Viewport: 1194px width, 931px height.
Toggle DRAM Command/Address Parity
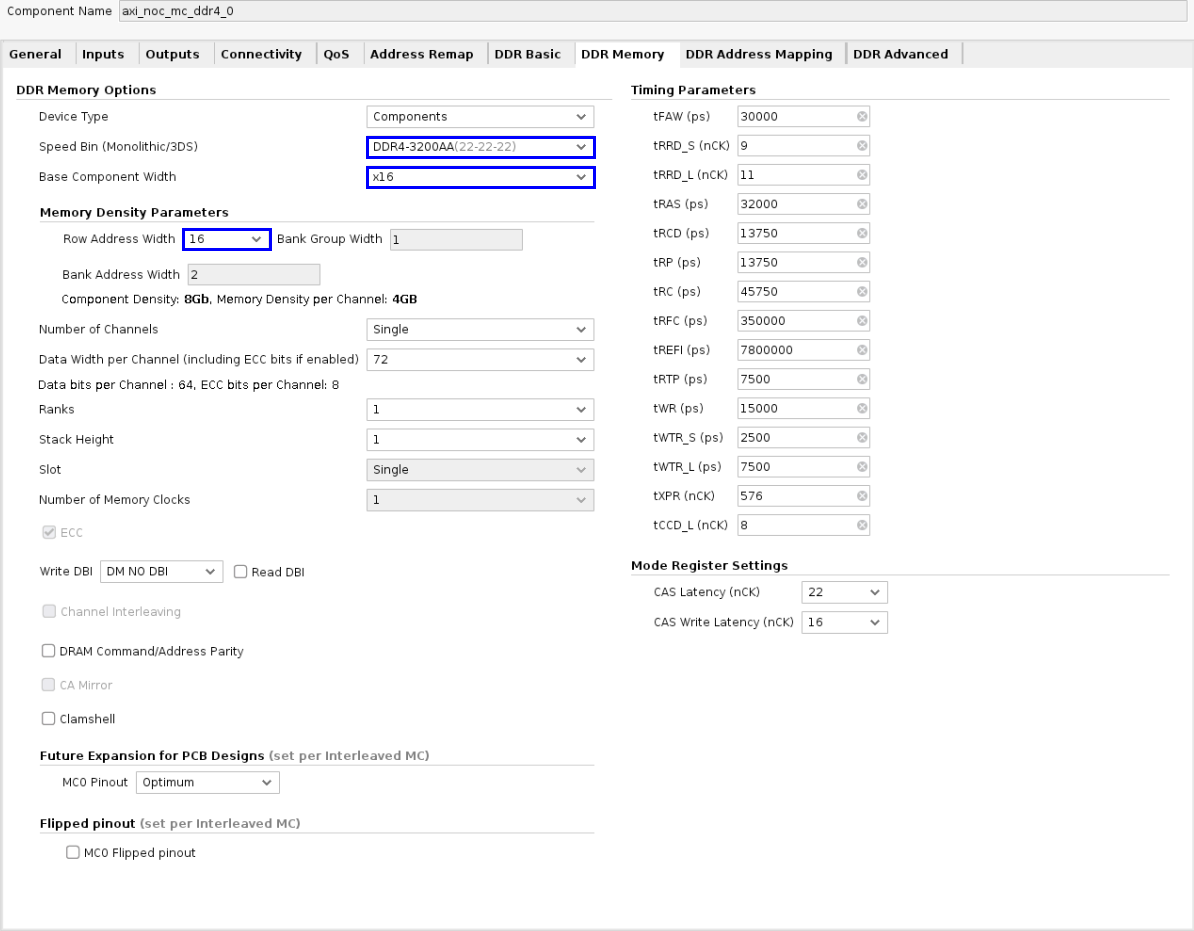pyautogui.click(x=49, y=651)
